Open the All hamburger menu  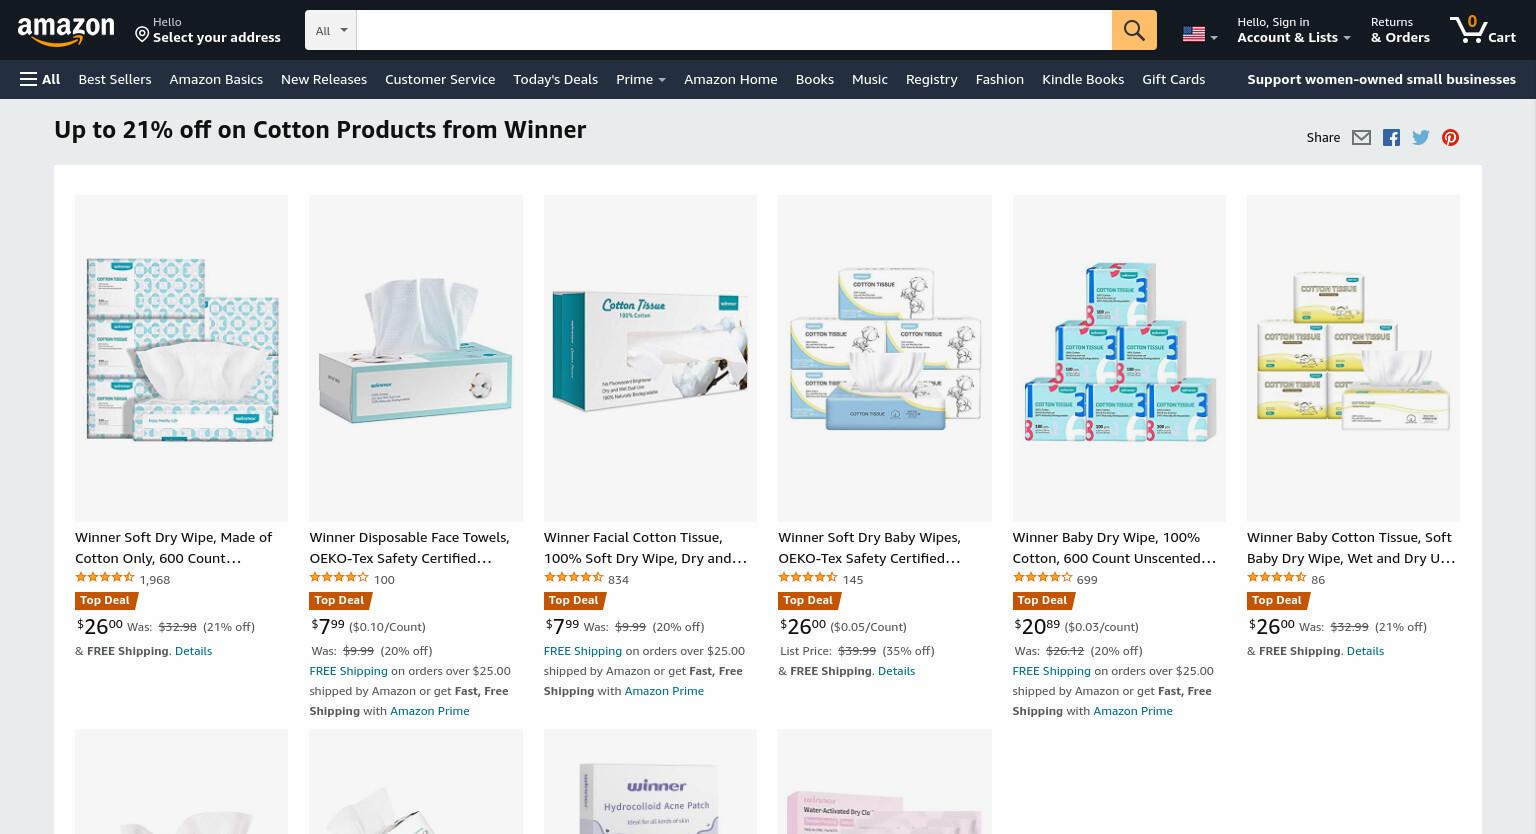coord(40,79)
